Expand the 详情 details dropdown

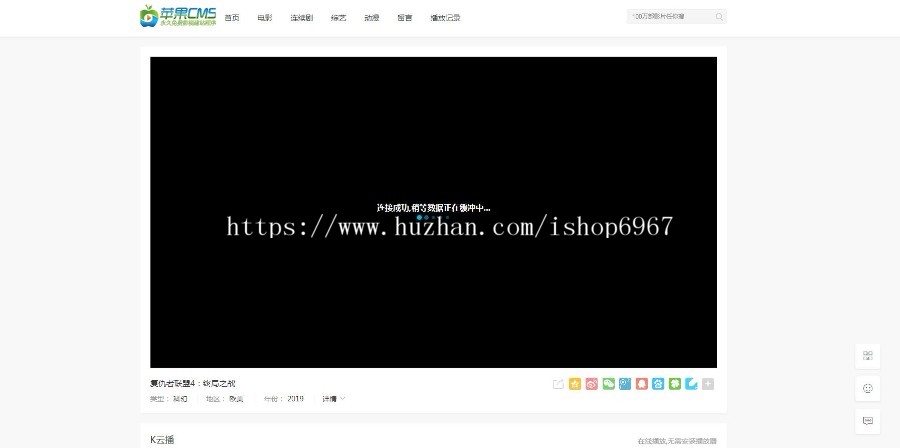(x=333, y=399)
